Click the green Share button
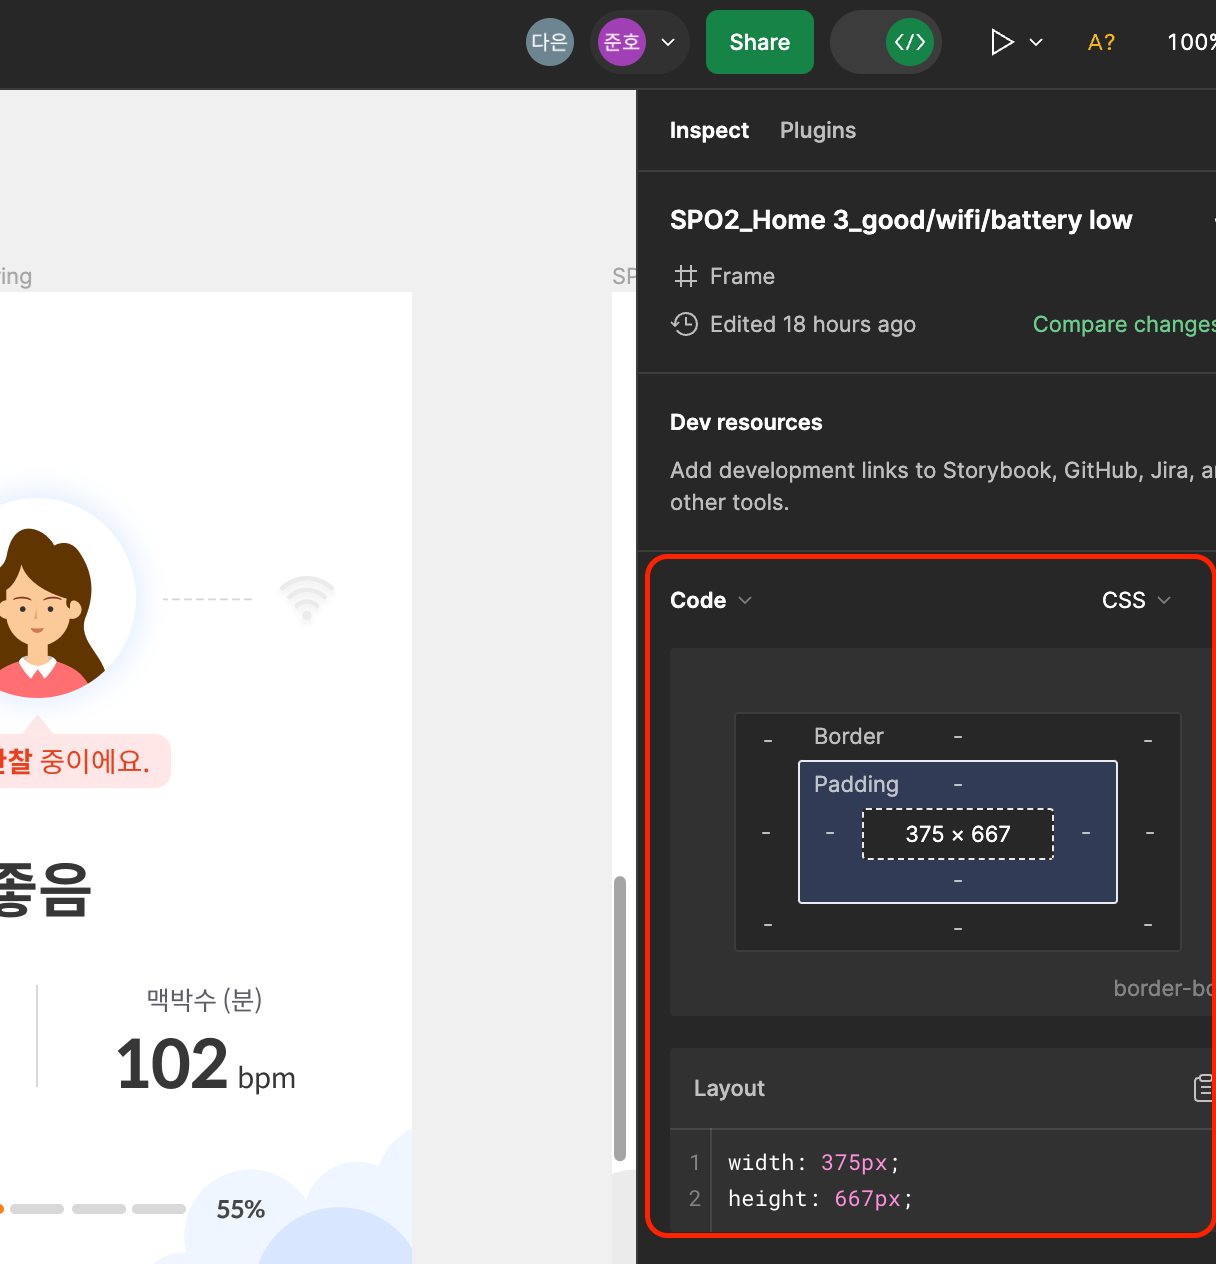Screen dimensions: 1216x1264 tap(760, 42)
